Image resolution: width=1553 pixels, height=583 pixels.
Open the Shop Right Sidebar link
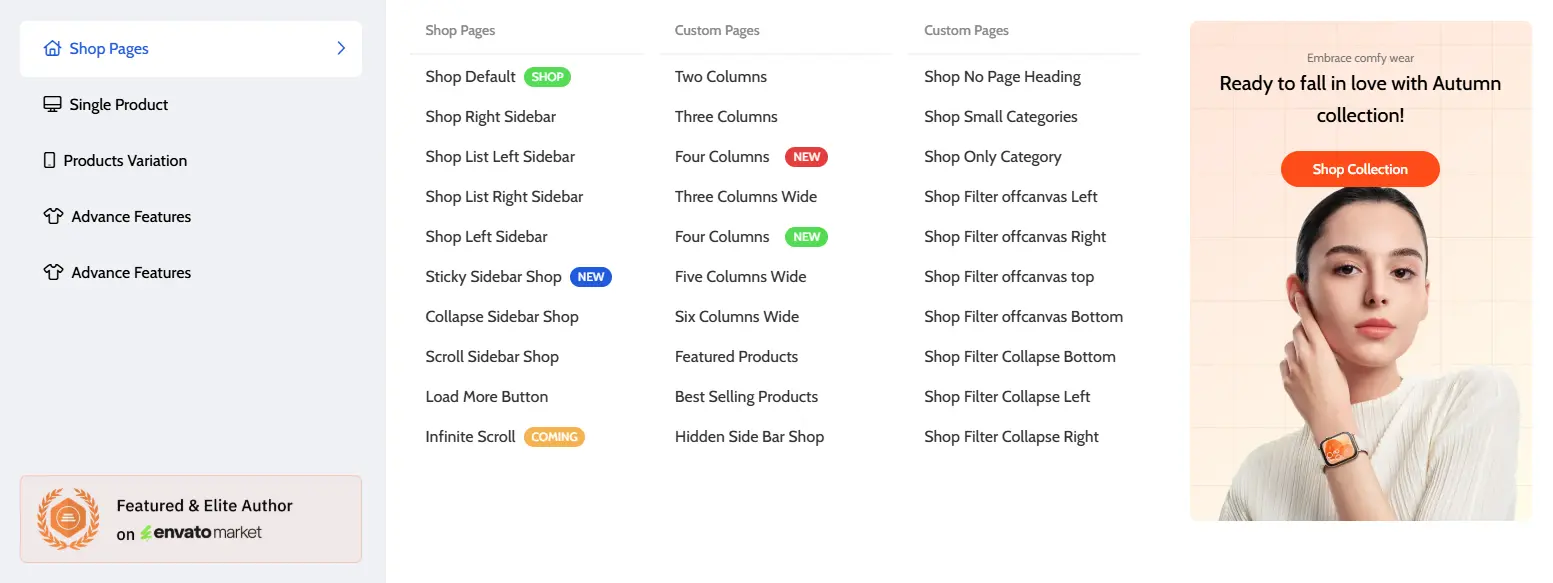tap(490, 117)
